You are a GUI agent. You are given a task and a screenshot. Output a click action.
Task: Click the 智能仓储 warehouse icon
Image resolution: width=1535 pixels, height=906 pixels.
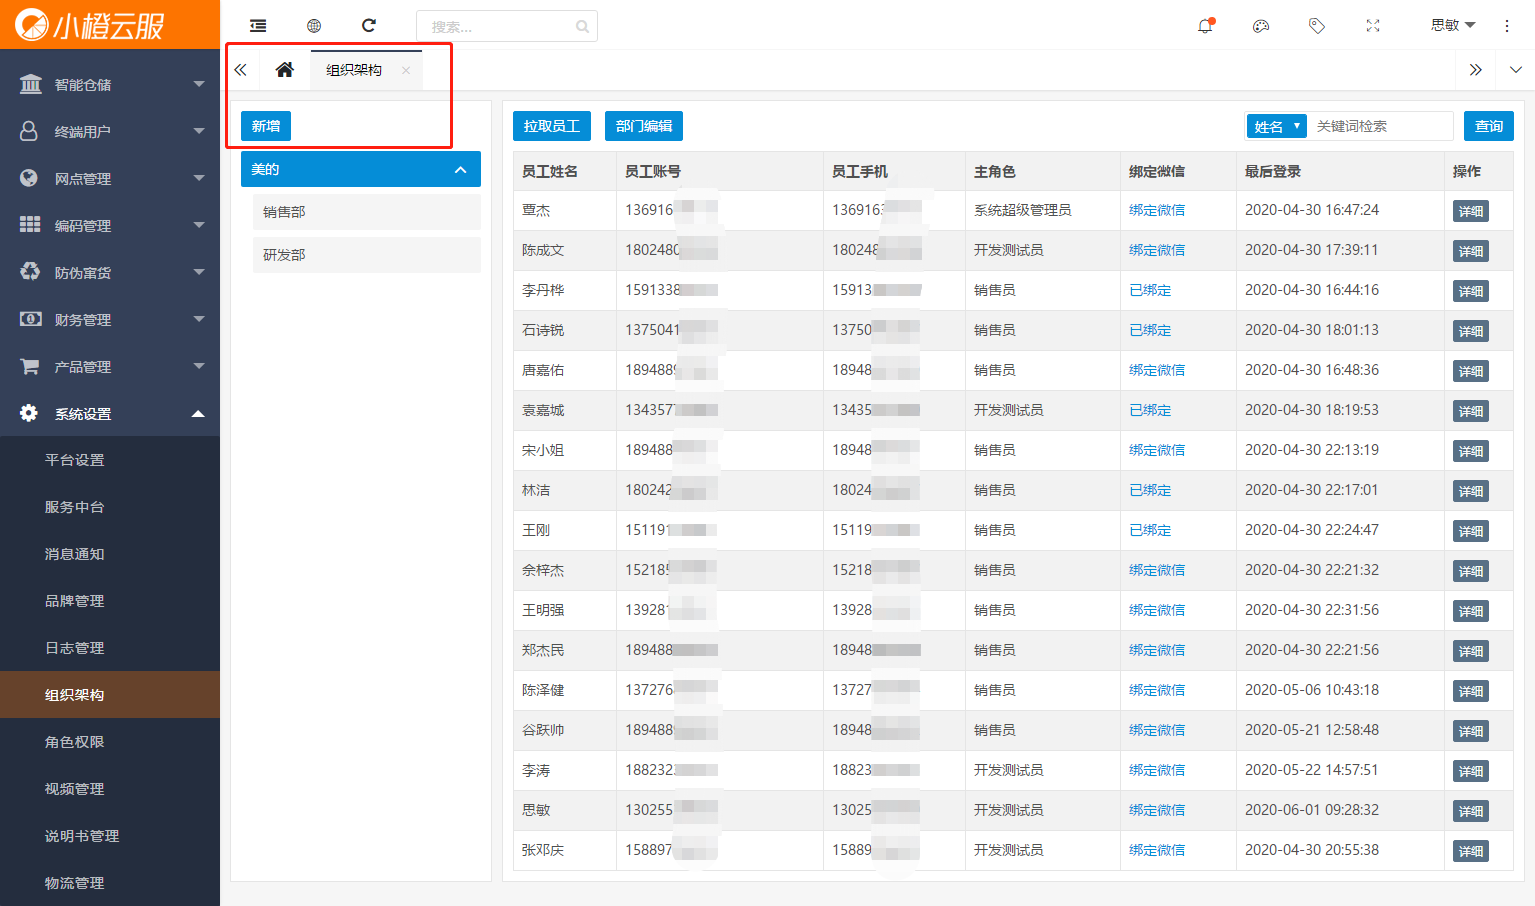(x=31, y=84)
